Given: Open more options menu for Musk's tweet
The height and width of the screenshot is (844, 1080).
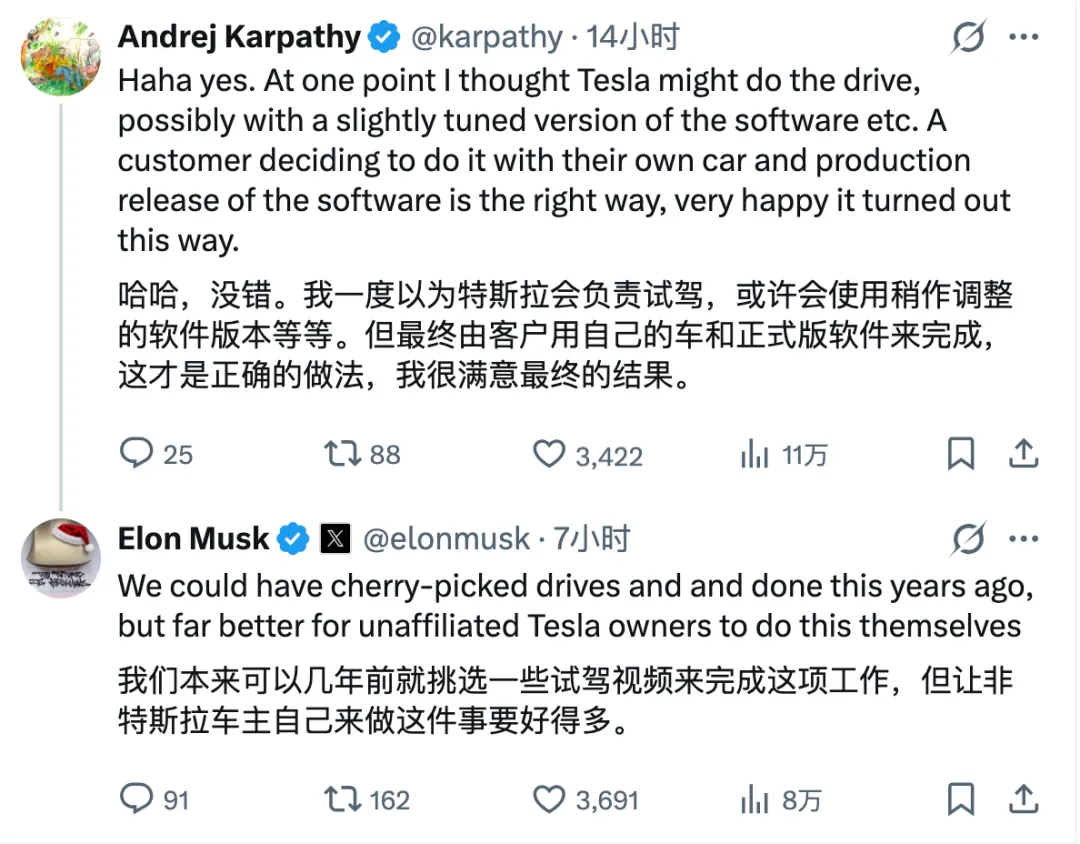Looking at the screenshot, I should pyautogui.click(x=1023, y=540).
